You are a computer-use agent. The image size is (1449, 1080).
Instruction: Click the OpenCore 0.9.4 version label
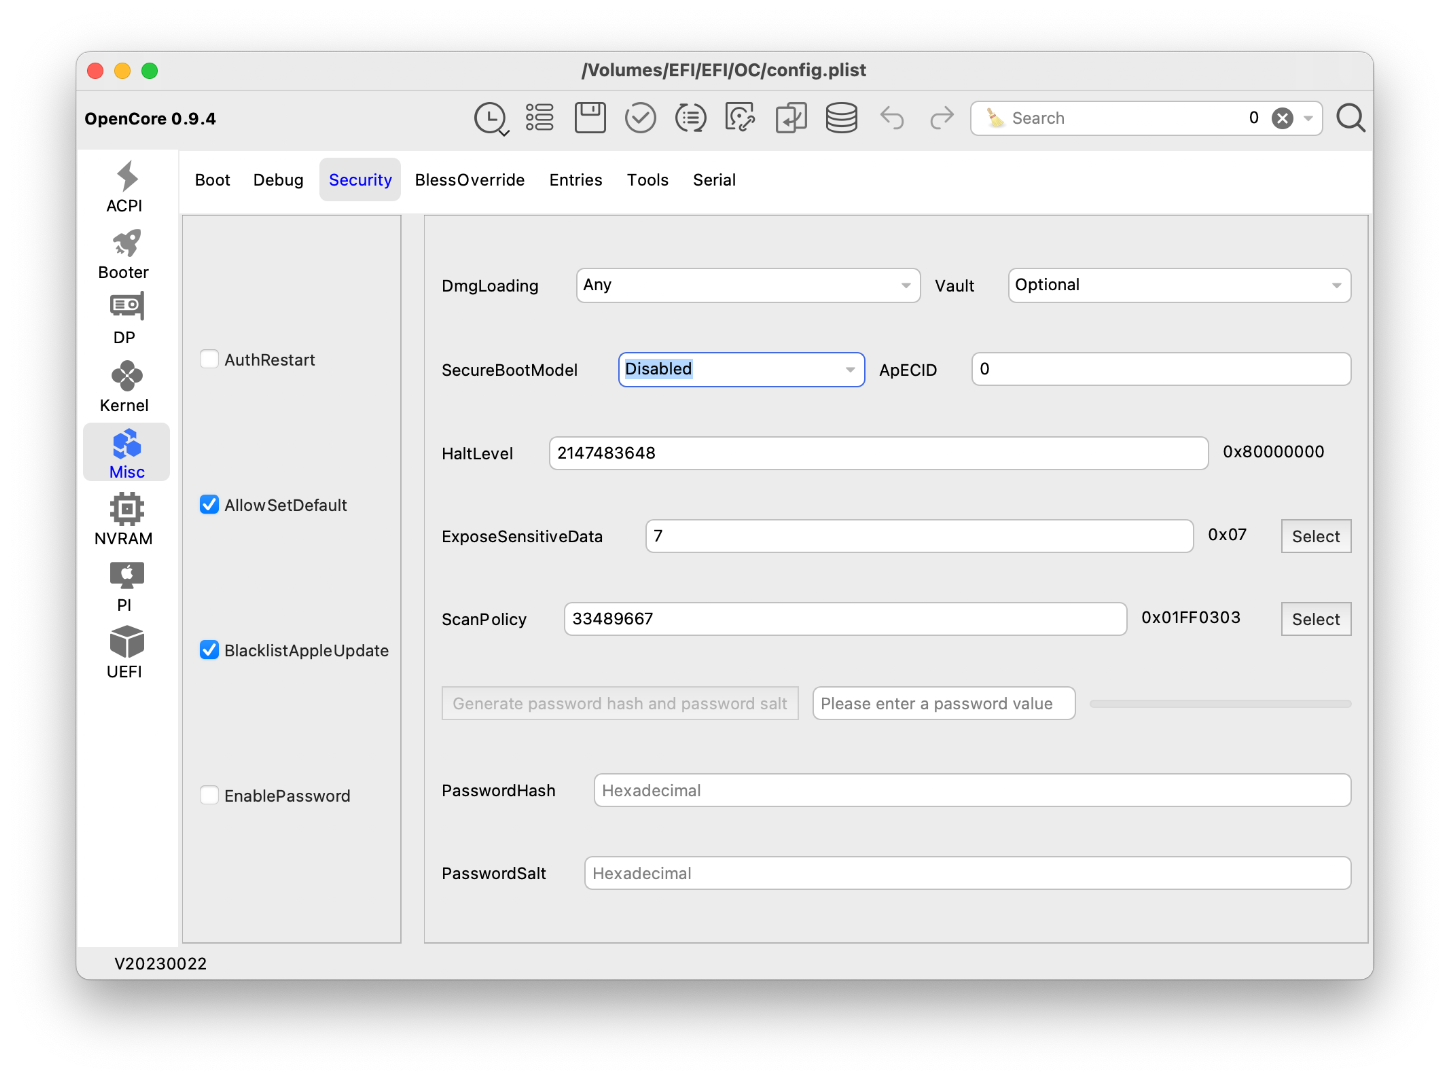click(150, 118)
